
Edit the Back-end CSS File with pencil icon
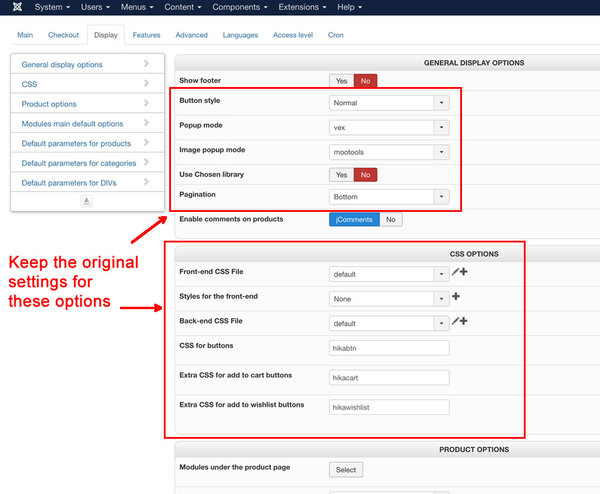click(x=455, y=321)
